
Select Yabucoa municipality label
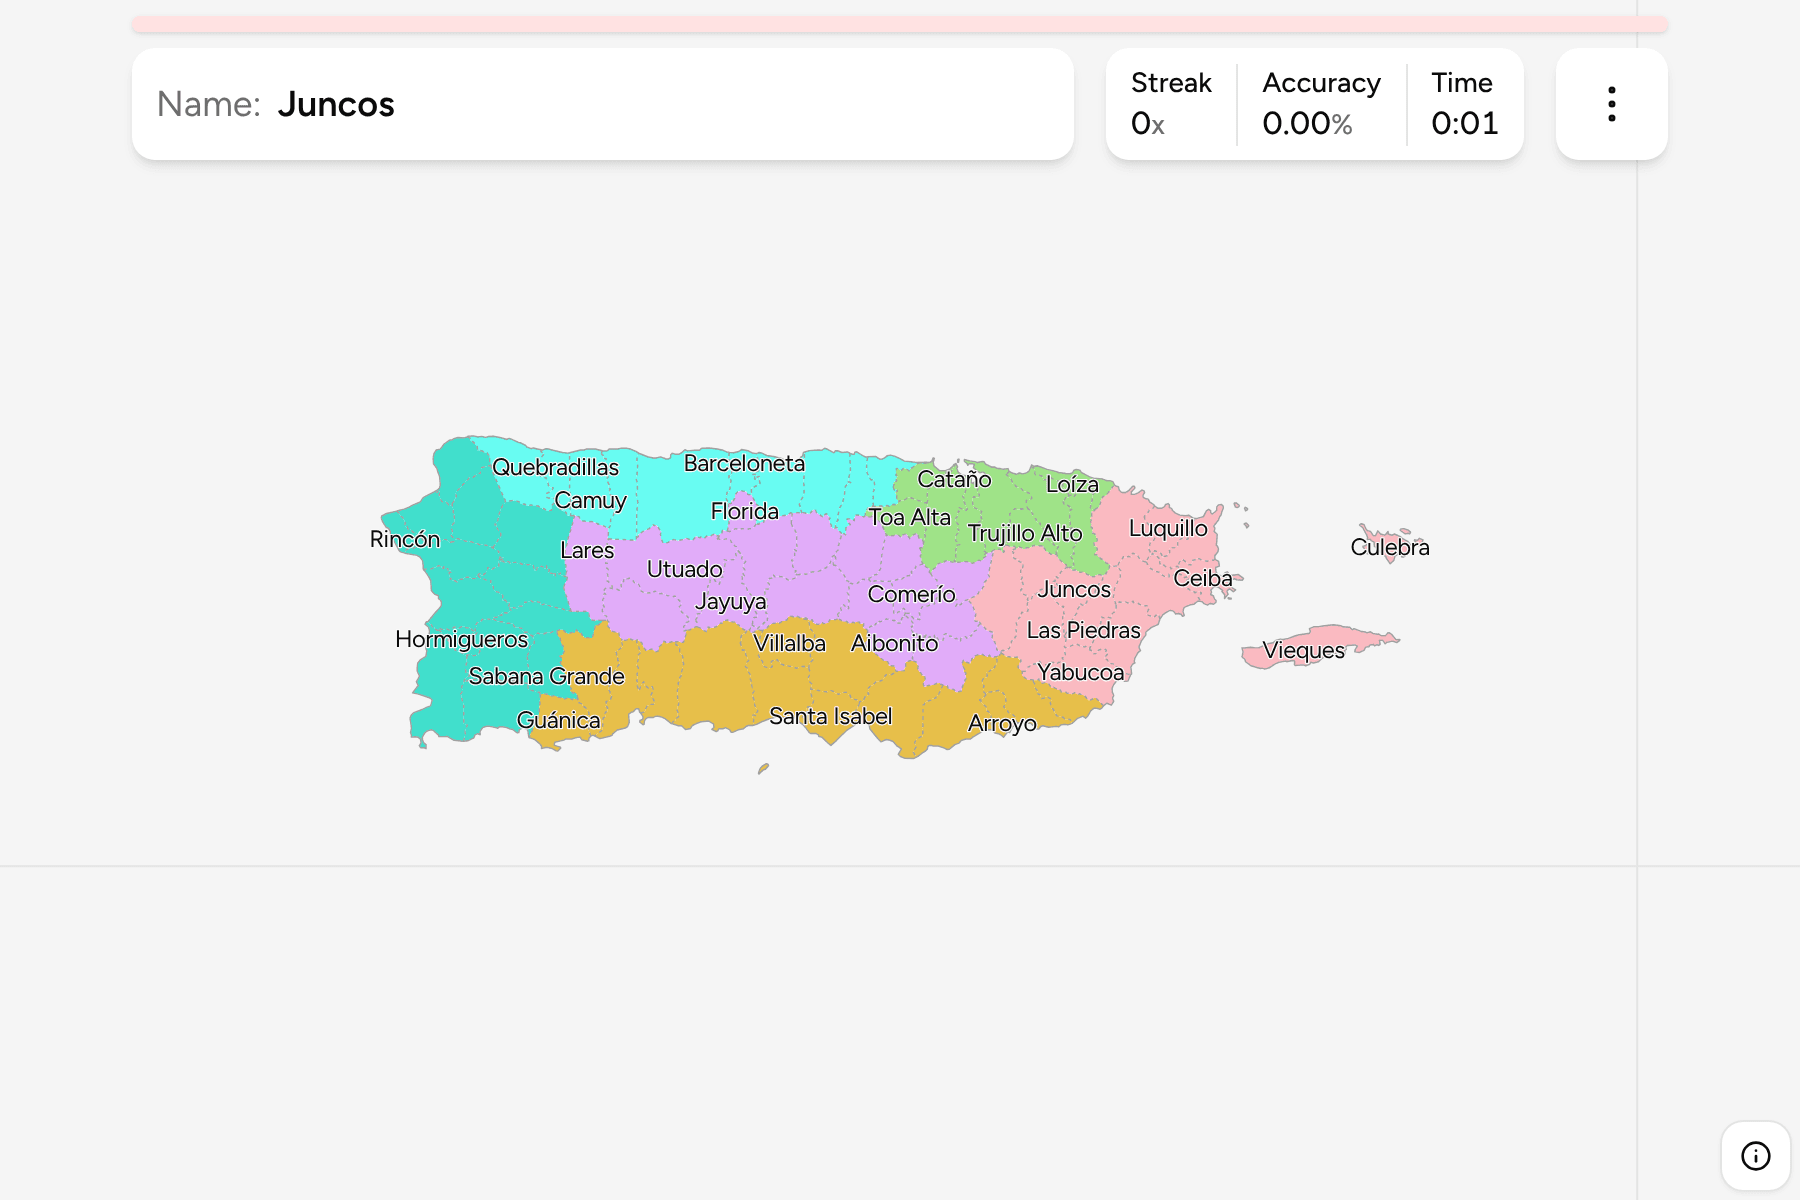(1080, 672)
